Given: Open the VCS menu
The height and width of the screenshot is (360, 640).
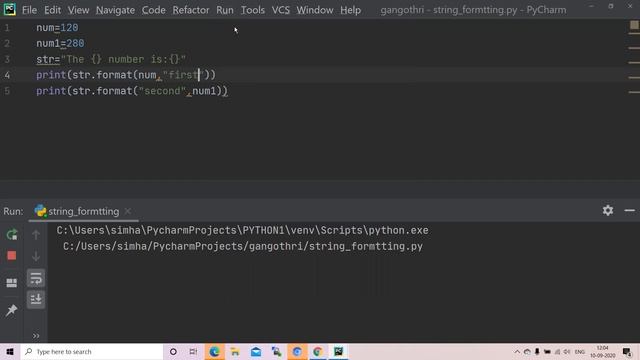Looking at the screenshot, I should tap(280, 10).
